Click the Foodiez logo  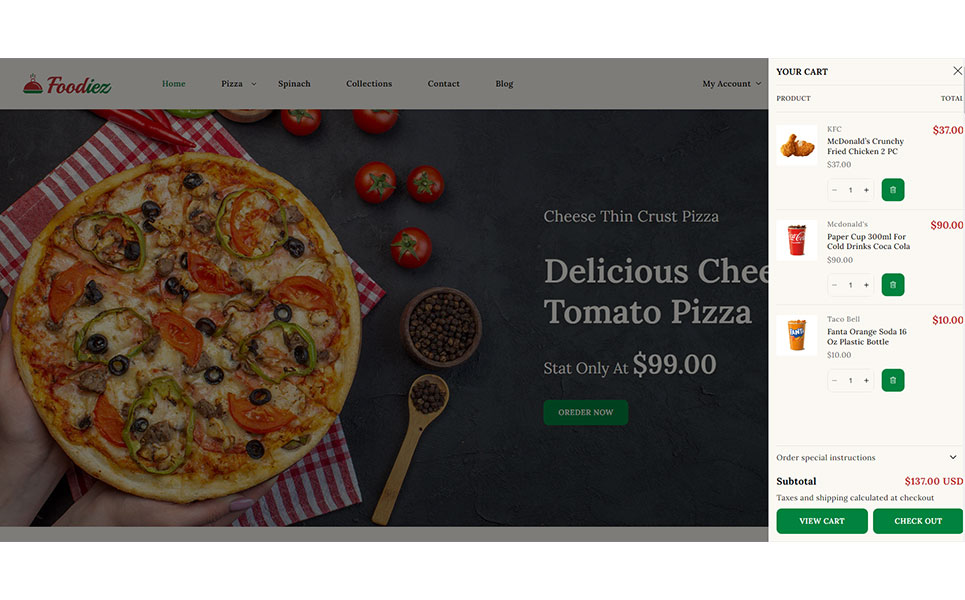tap(67, 84)
